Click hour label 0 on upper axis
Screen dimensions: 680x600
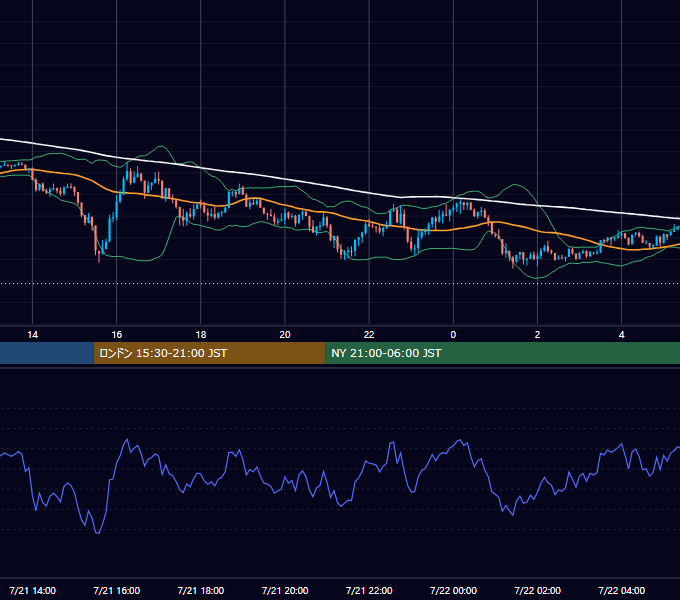[453, 335]
